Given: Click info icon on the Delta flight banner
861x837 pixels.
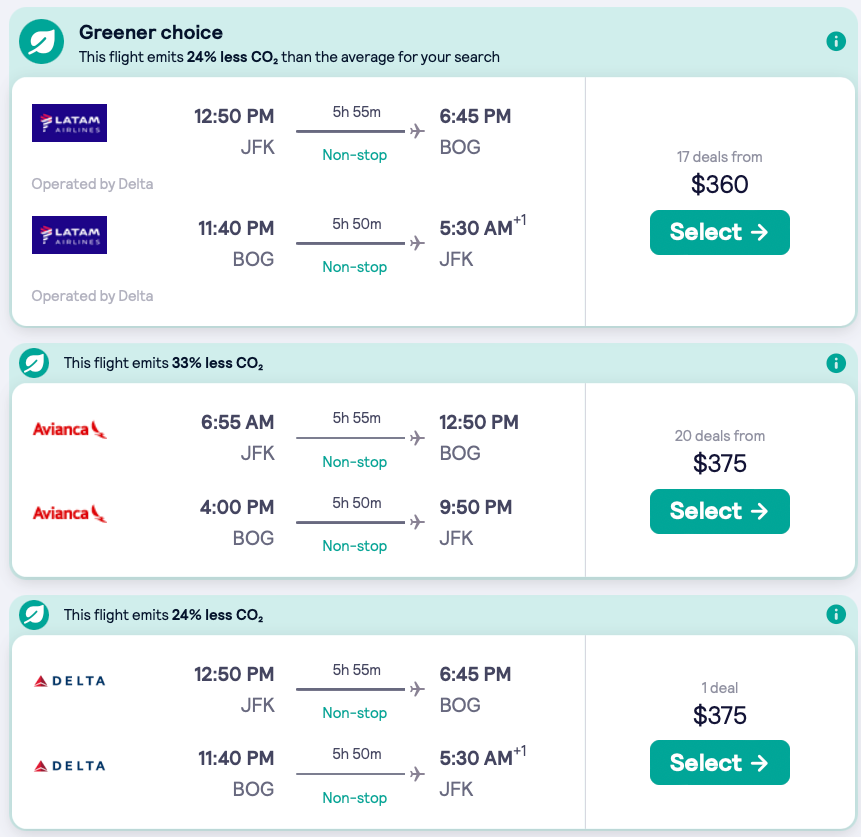Looking at the screenshot, I should (x=836, y=614).
